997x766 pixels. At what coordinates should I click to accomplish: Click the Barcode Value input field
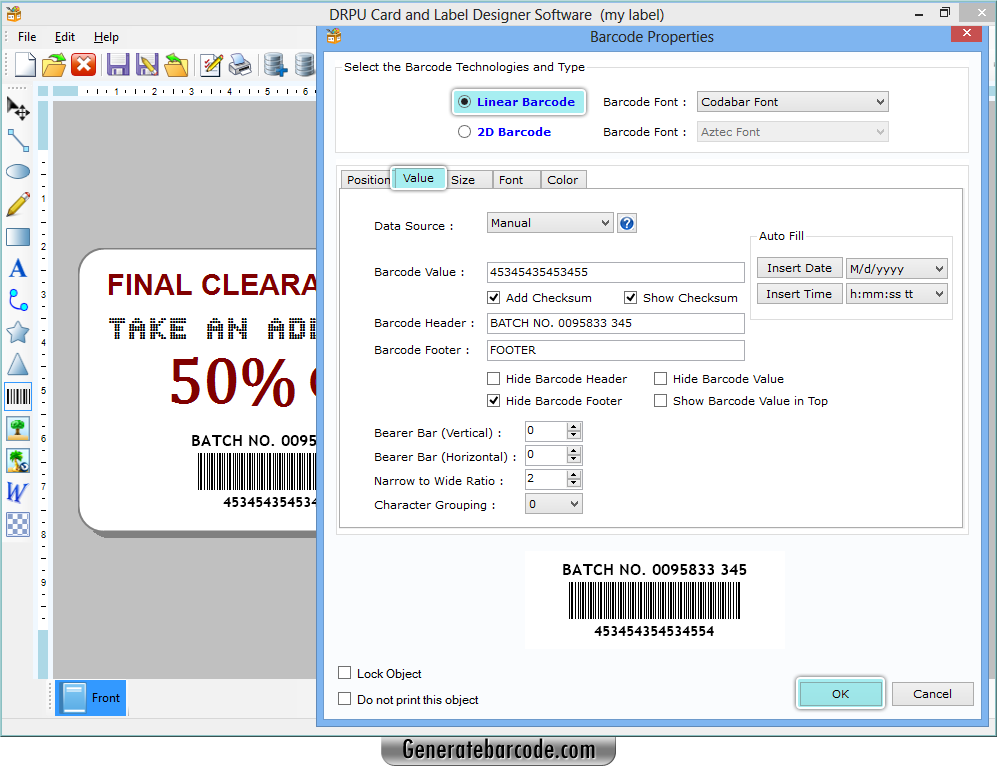point(615,272)
